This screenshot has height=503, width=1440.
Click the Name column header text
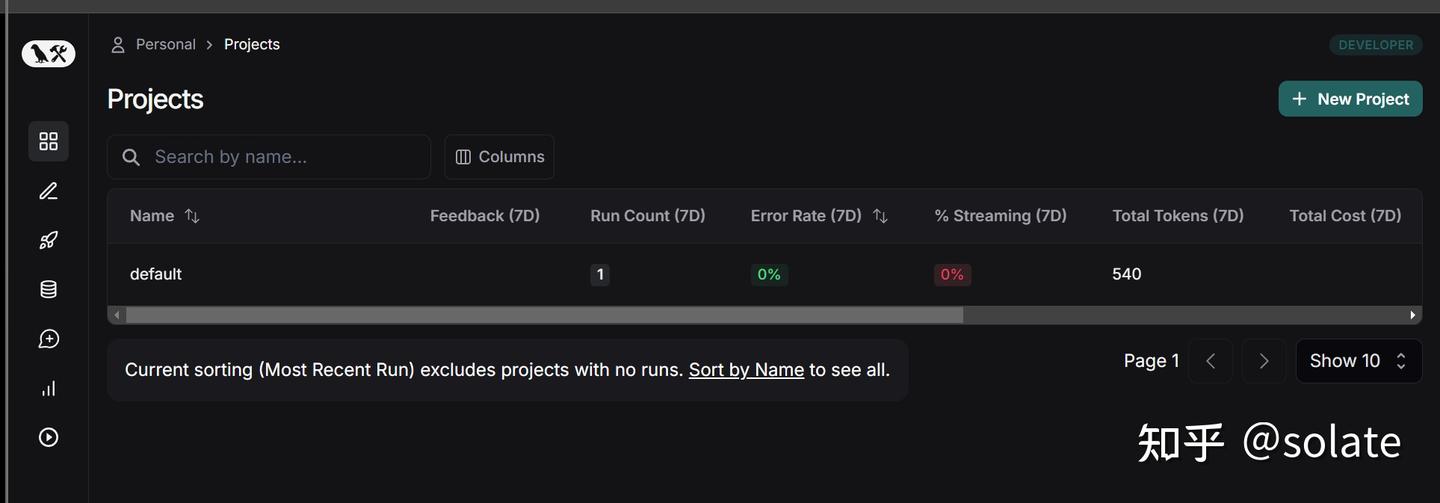pyautogui.click(x=152, y=216)
